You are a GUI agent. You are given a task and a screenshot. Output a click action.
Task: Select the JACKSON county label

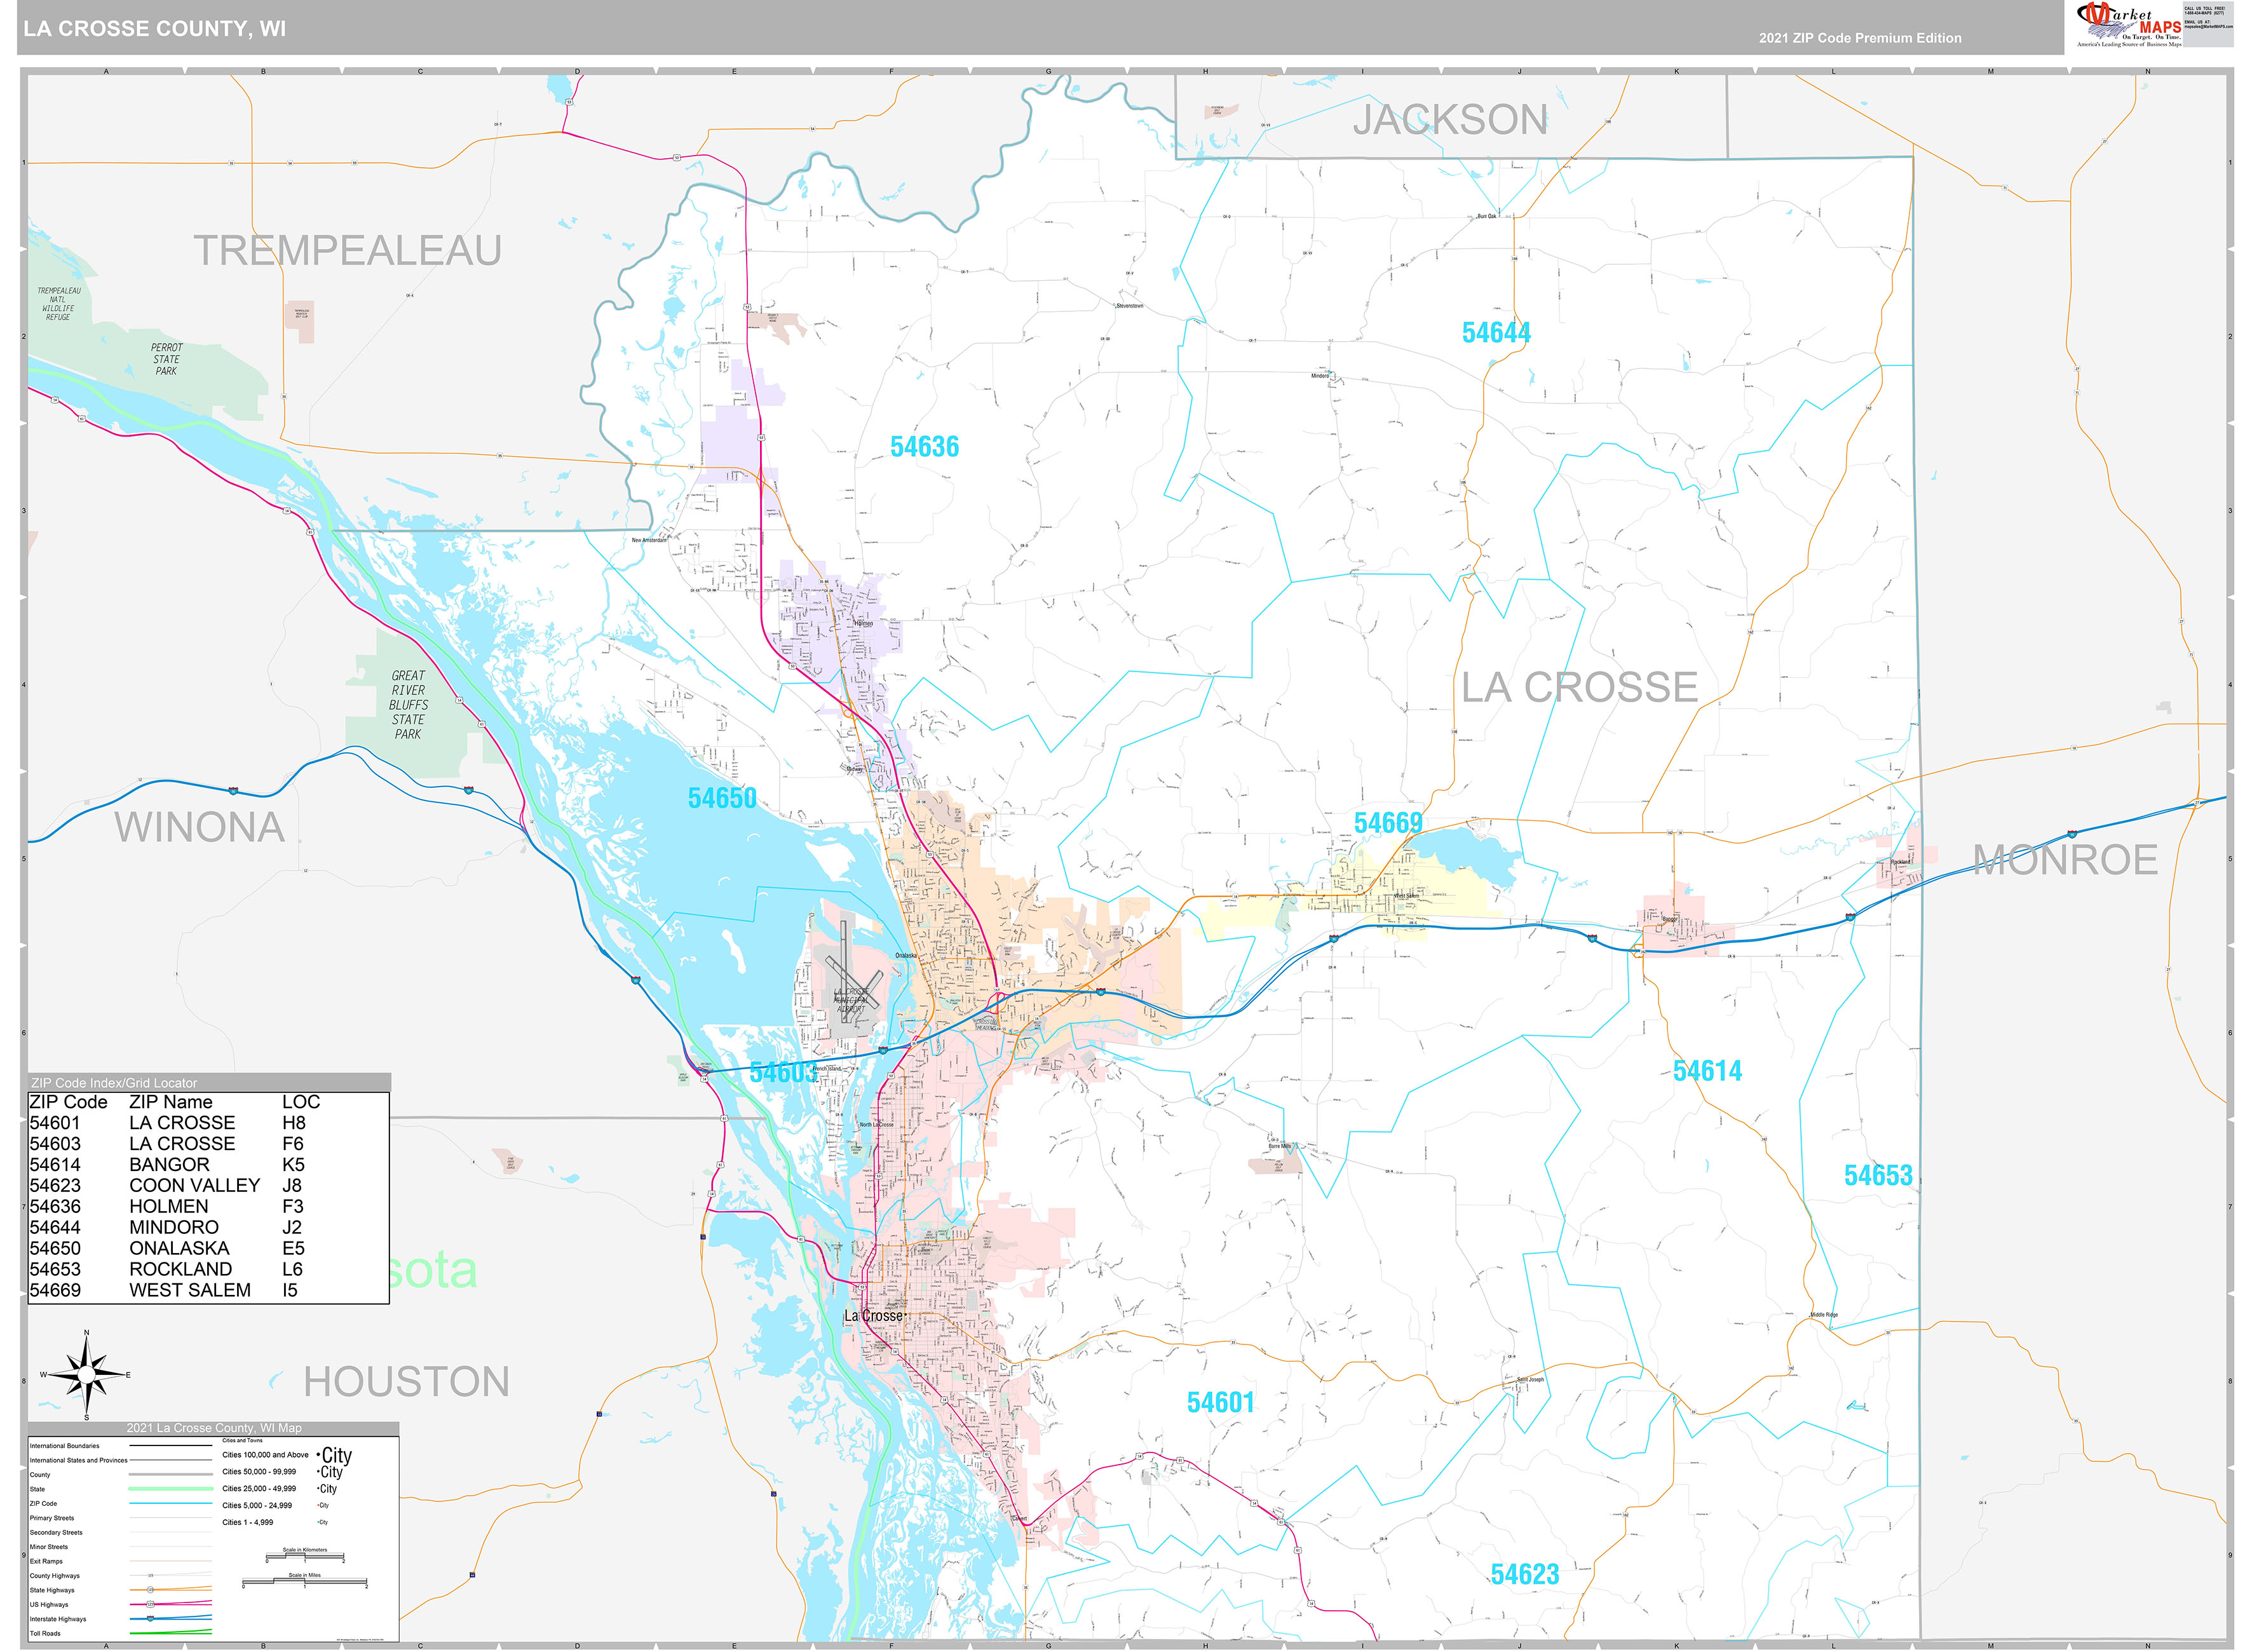pos(1450,120)
